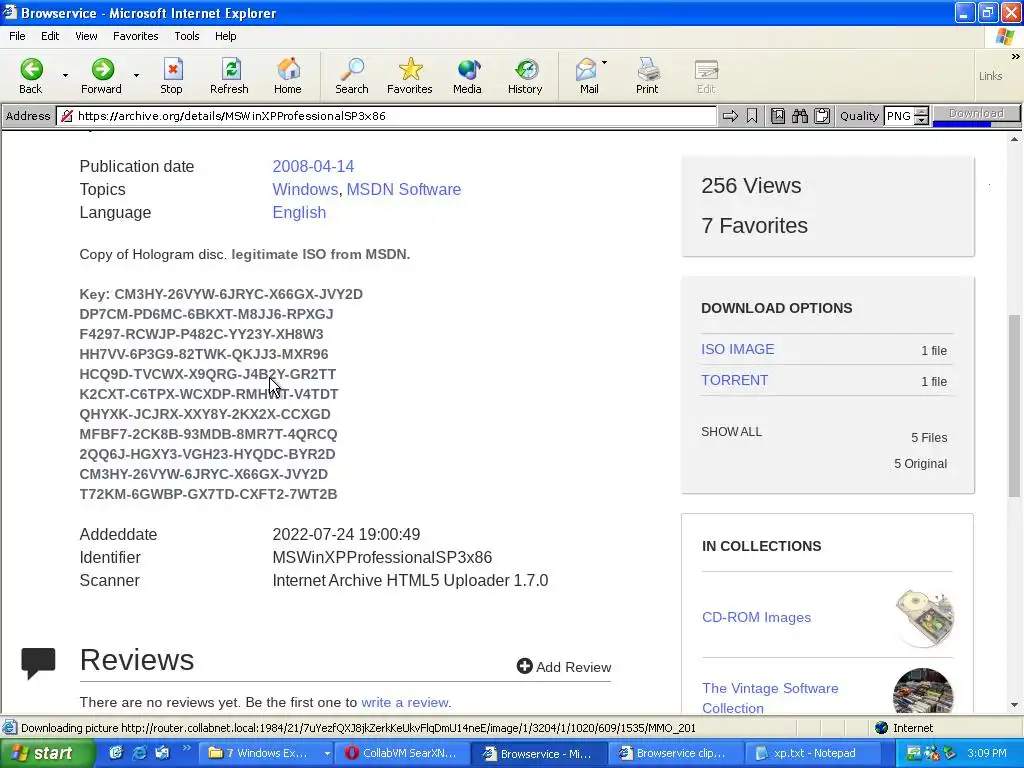Open the CD-ROM Images thumbnail
The image size is (1024, 768).
click(x=923, y=617)
